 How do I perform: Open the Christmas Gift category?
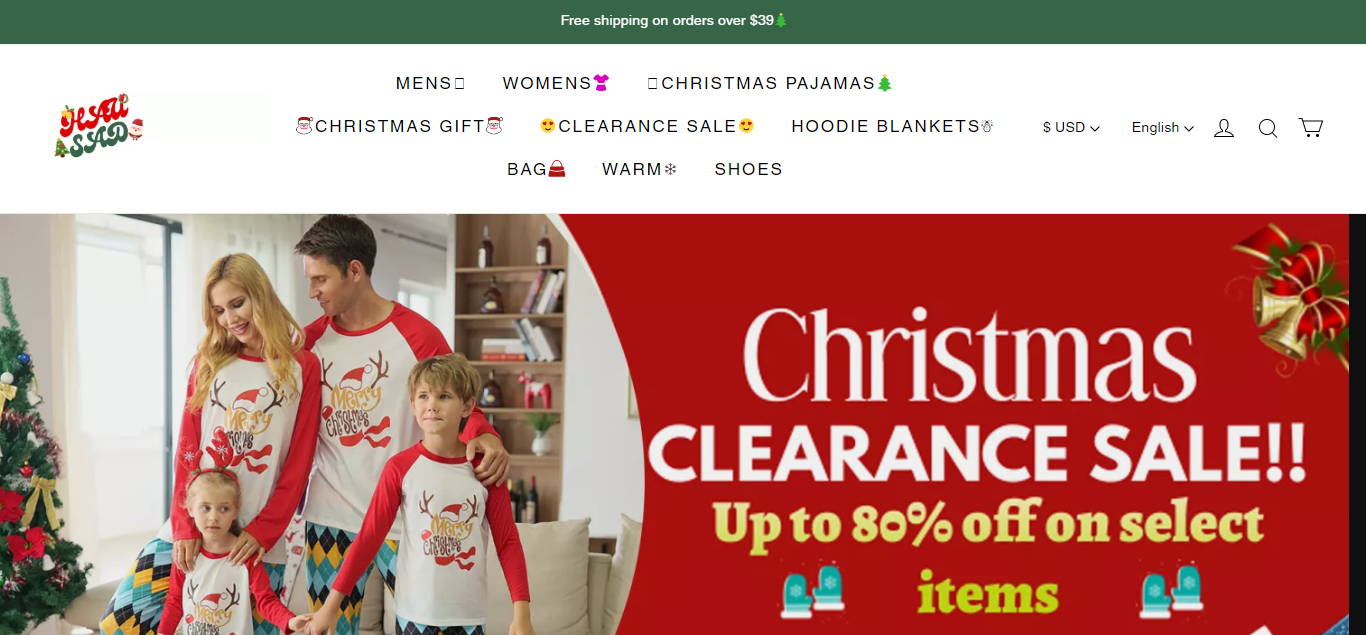(x=400, y=126)
